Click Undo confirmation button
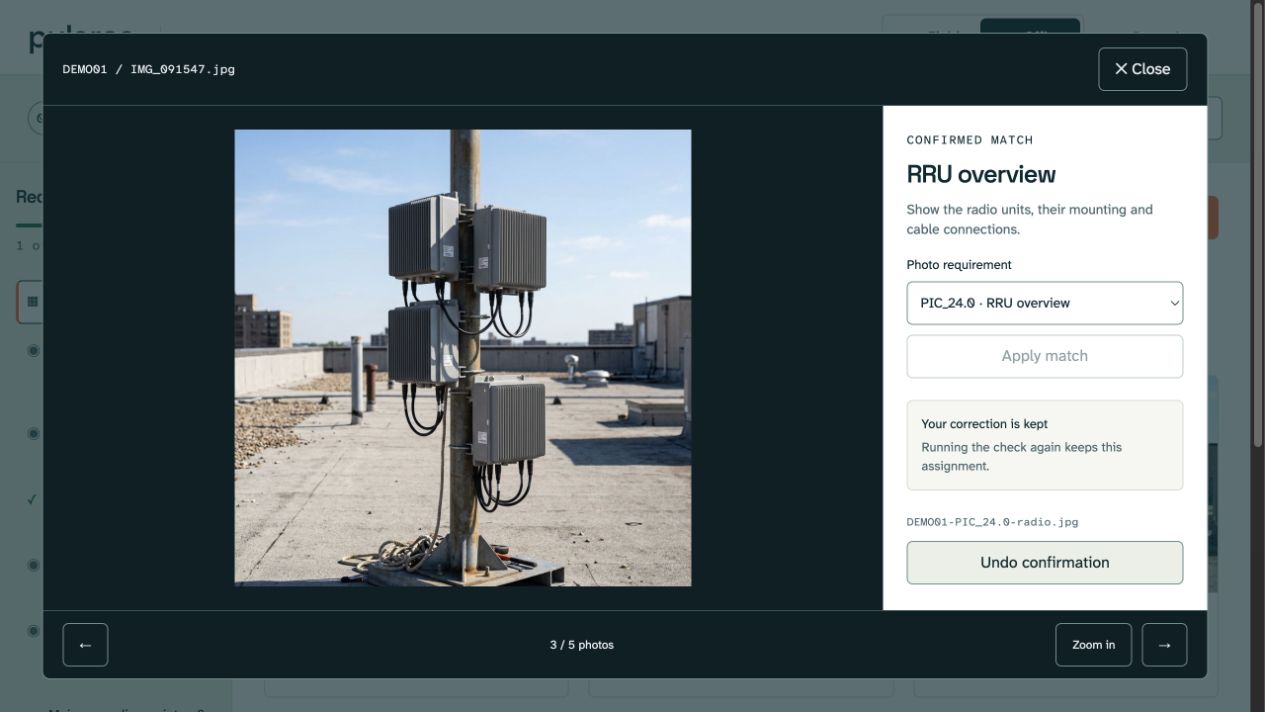 coord(1044,563)
